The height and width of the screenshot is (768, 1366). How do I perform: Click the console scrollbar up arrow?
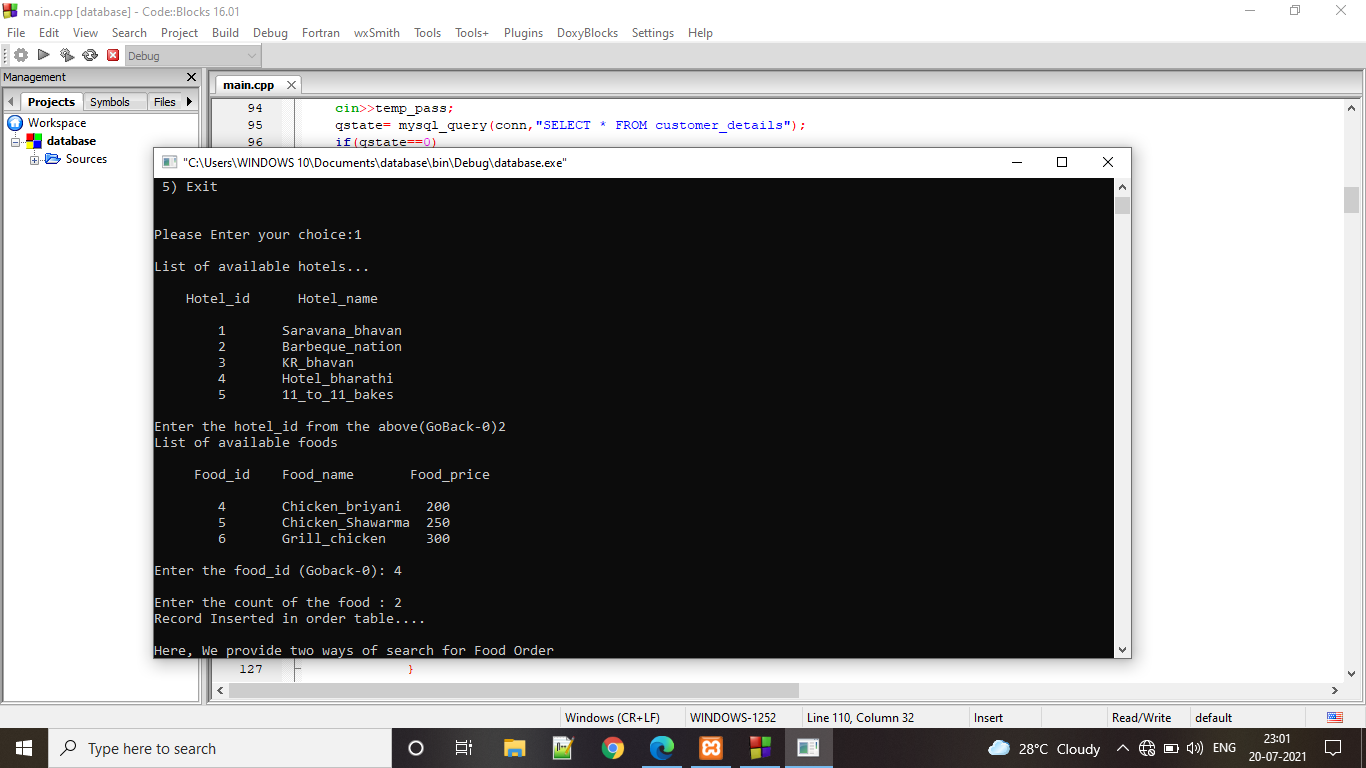coord(1122,187)
